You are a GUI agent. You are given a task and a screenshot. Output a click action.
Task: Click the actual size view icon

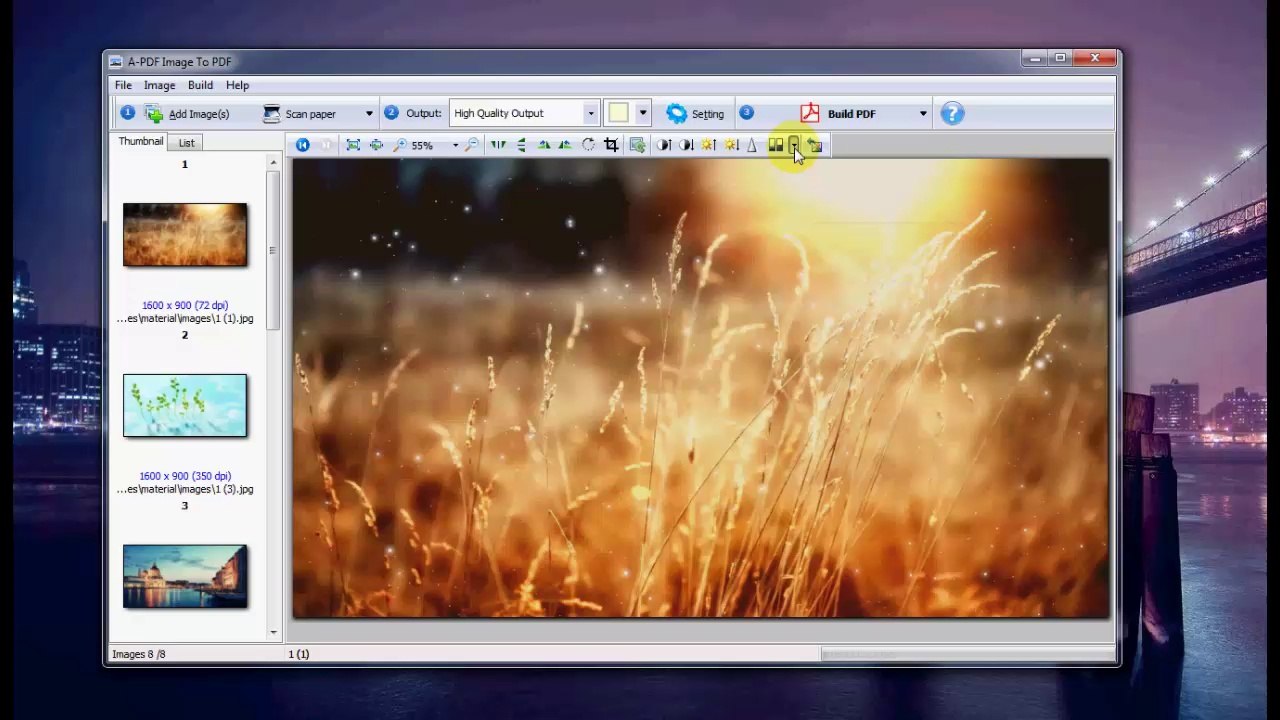coord(376,146)
